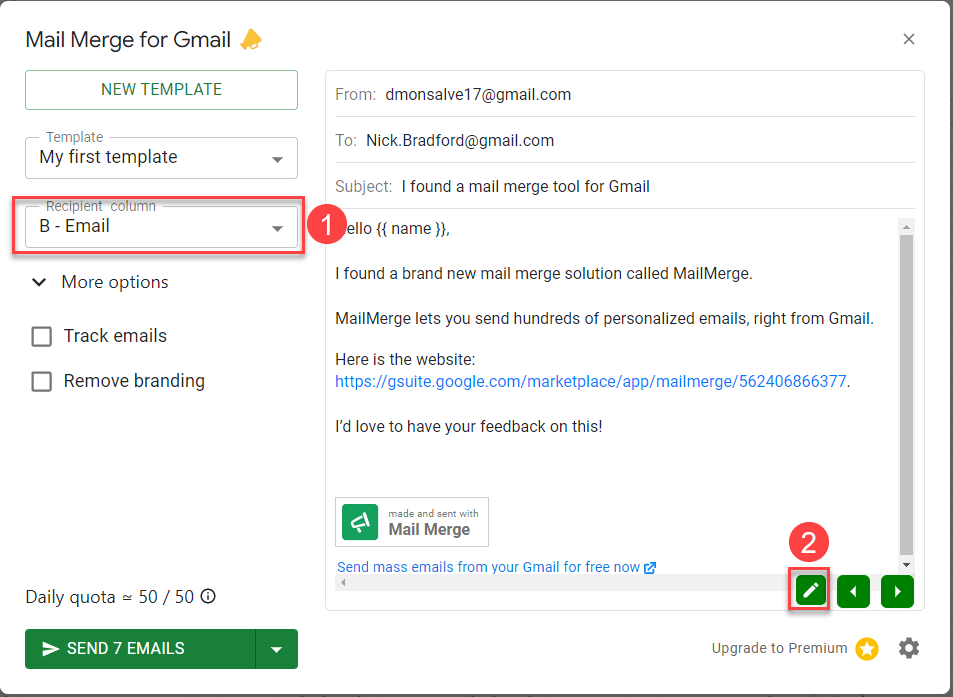Click the scroll up arrow of preview
Image resolution: width=953 pixels, height=697 pixels.
pos(906,227)
